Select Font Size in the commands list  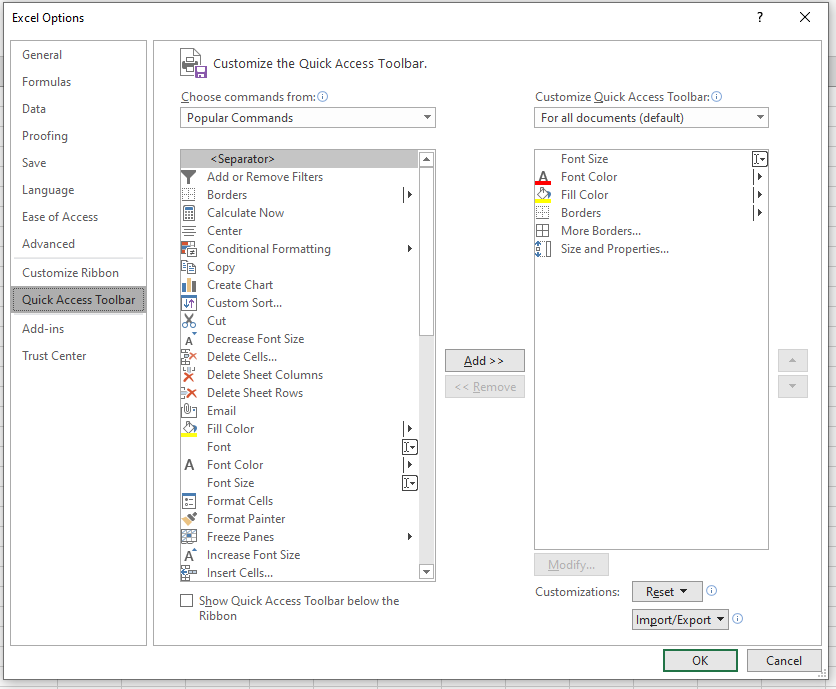click(299, 483)
